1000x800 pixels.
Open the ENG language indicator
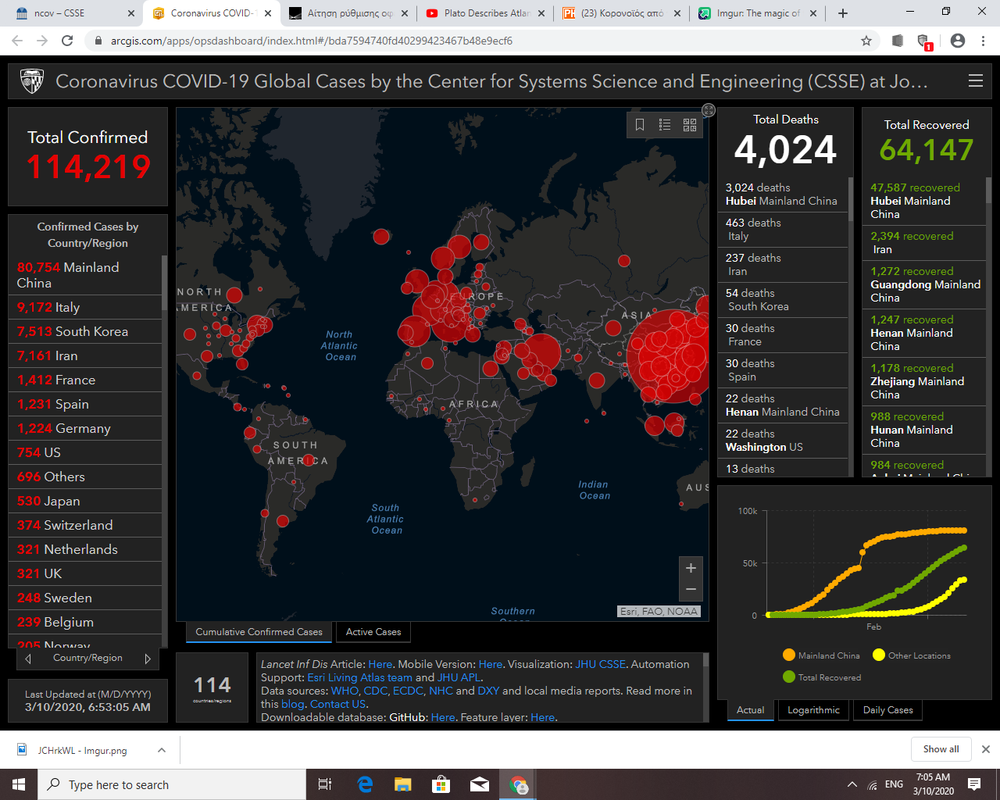click(893, 785)
